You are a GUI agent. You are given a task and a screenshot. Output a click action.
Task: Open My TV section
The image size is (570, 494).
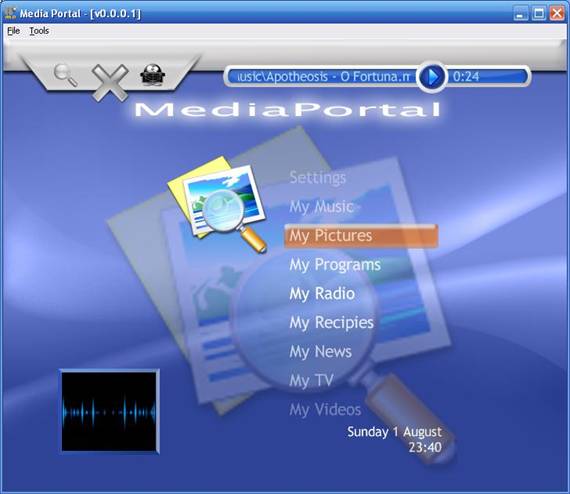point(312,381)
